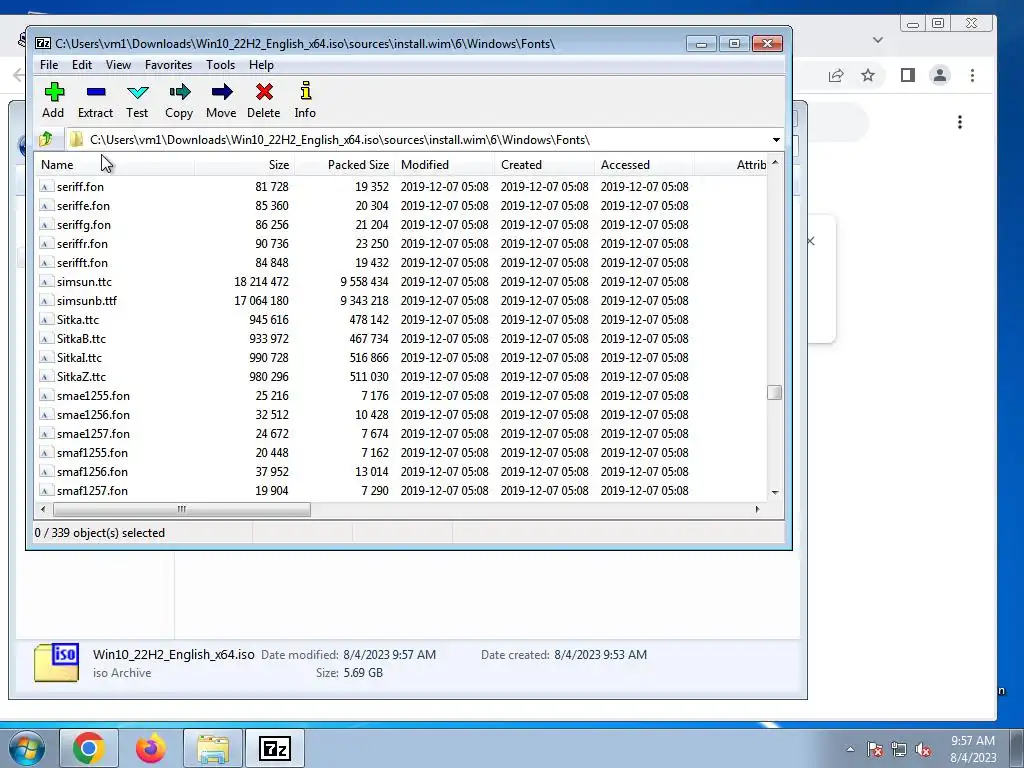Image resolution: width=1024 pixels, height=768 pixels.
Task: Sort by the Created column header
Action: tap(544, 165)
